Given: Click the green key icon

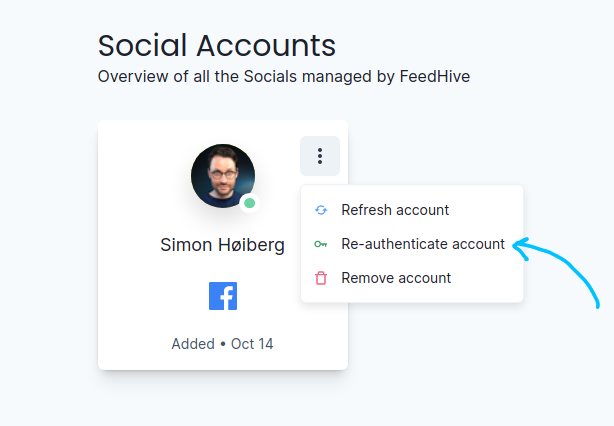Looking at the screenshot, I should coord(321,244).
